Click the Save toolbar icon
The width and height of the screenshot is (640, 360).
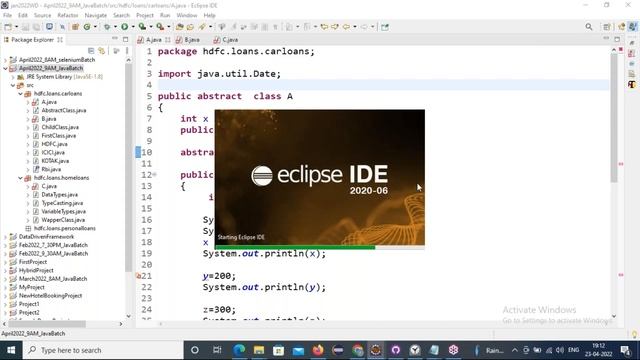[x=26, y=27]
